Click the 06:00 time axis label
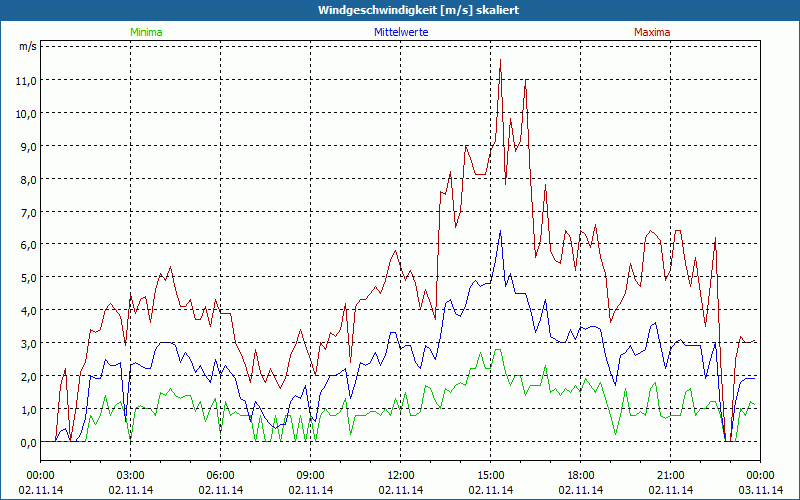Viewport: 800px width, 500px height. click(x=220, y=475)
